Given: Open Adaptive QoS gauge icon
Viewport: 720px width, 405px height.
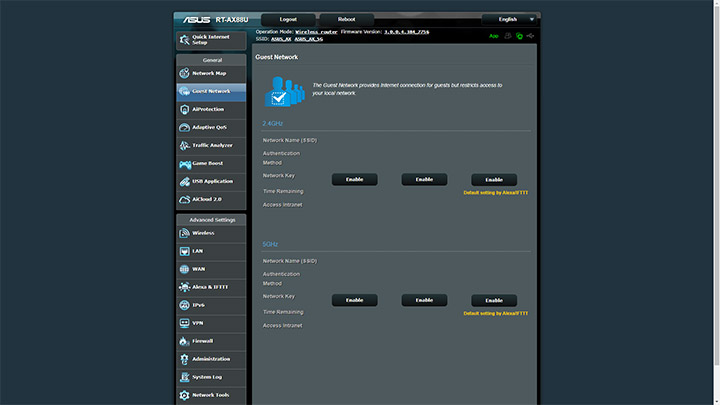Looking at the screenshot, I should tap(184, 127).
